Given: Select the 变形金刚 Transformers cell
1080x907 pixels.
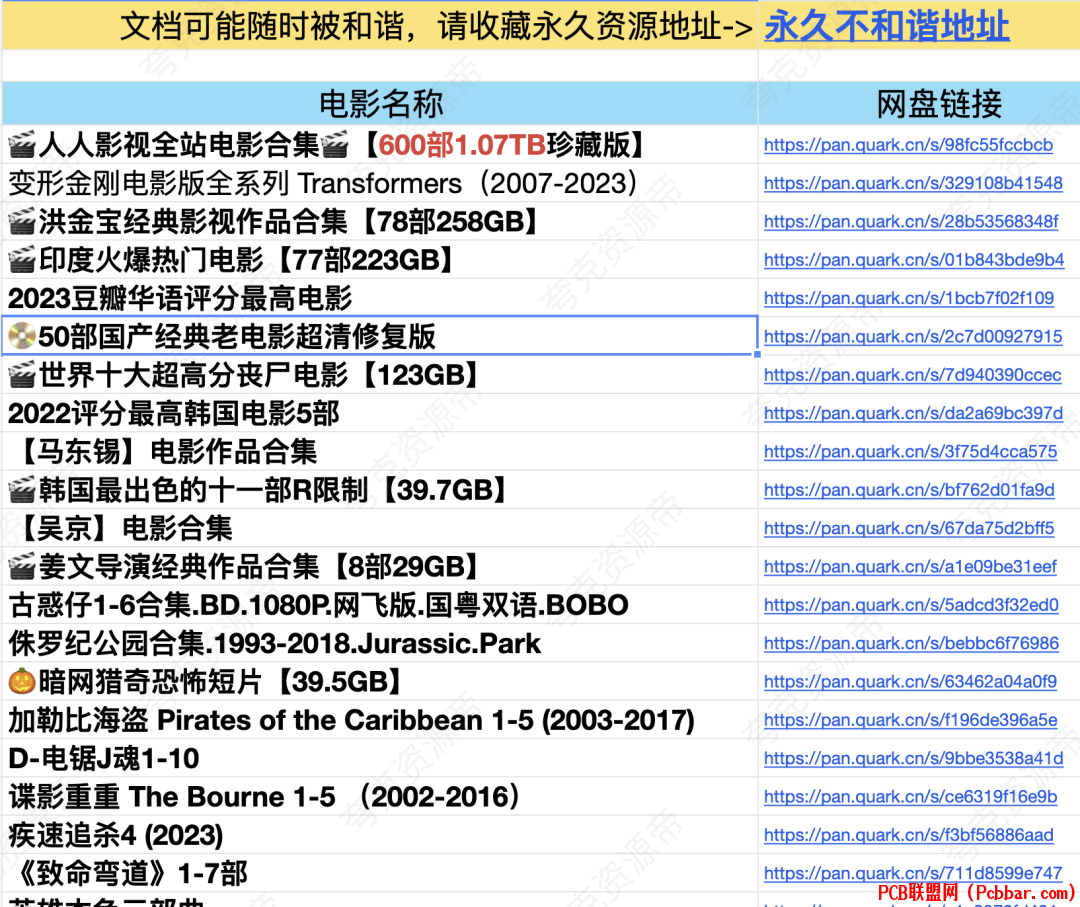Looking at the screenshot, I should pyautogui.click(x=380, y=183).
